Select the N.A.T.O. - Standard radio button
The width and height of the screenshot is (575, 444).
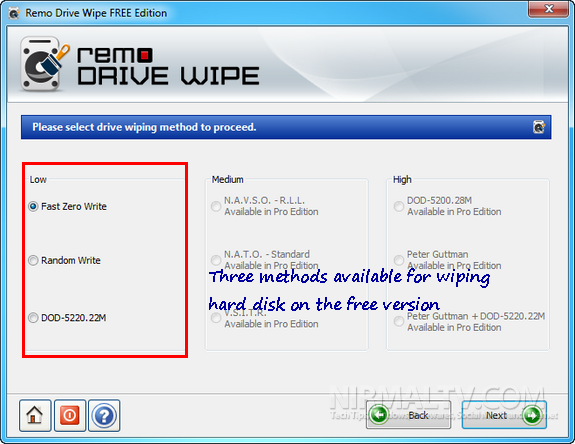click(216, 260)
